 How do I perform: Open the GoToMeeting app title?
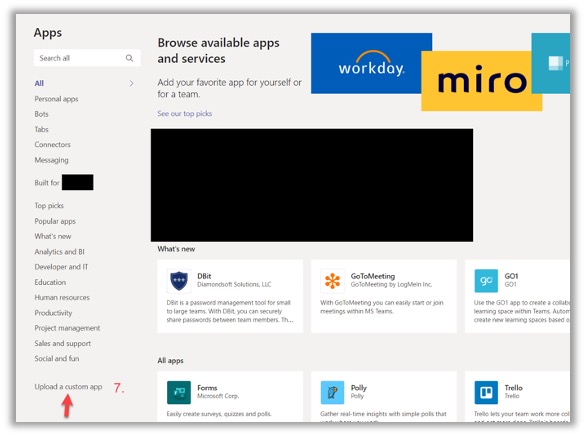373,276
